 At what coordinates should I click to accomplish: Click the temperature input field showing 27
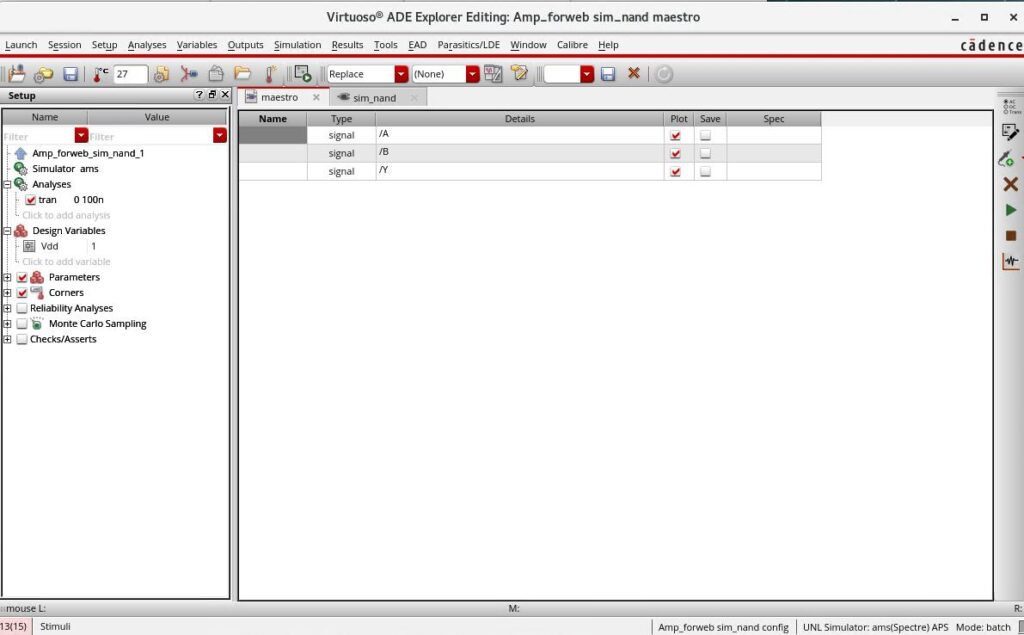click(130, 74)
